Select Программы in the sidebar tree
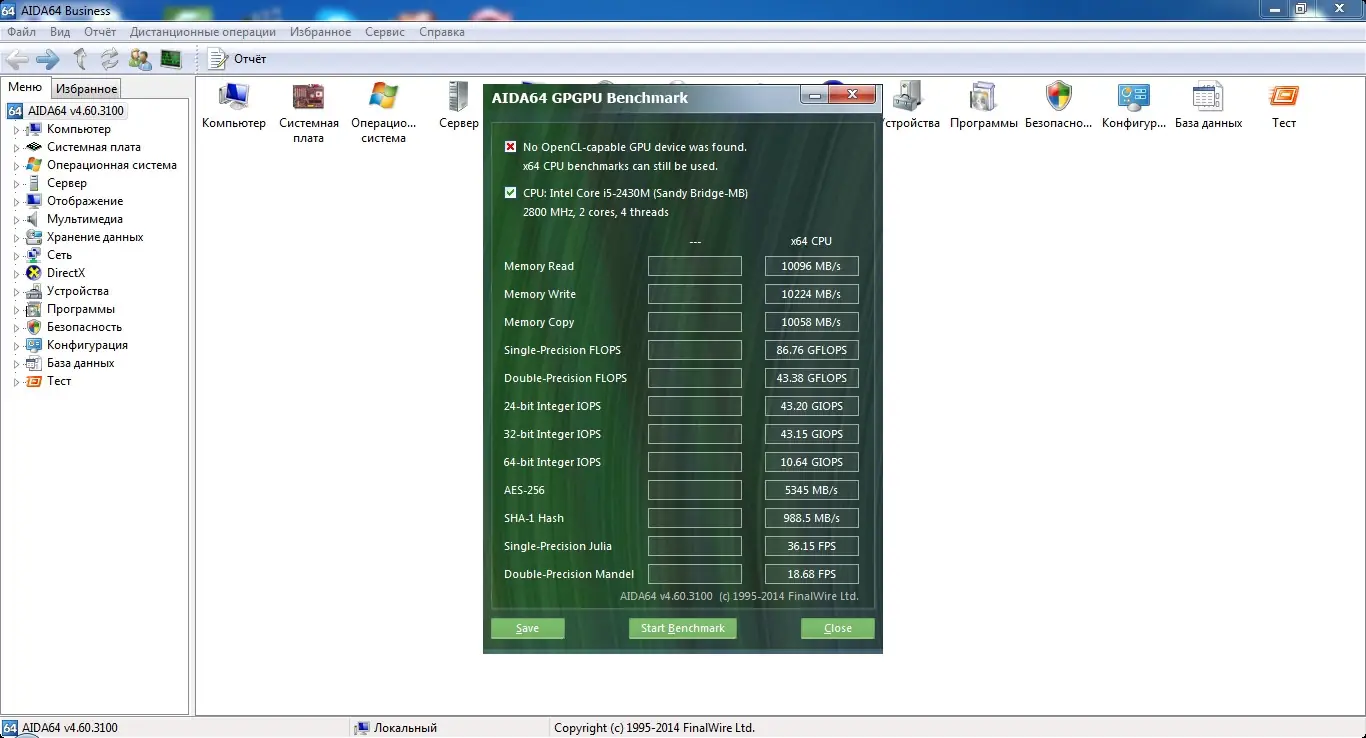The image size is (1366, 738). click(80, 309)
